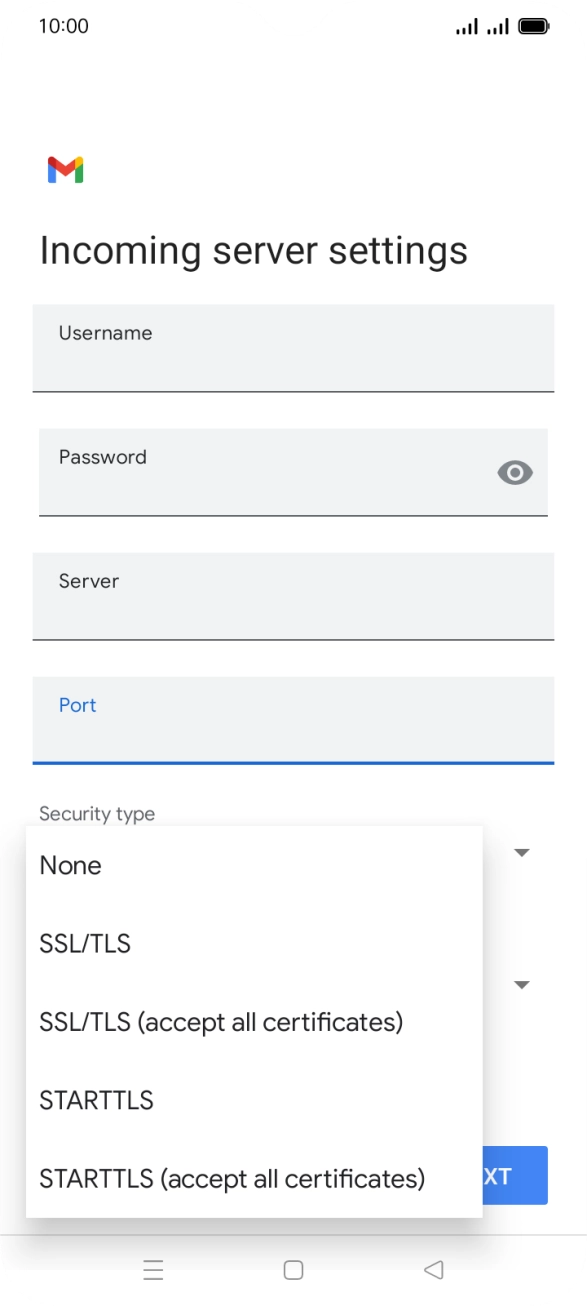The width and height of the screenshot is (587, 1306).
Task: Tap the Android back triangle icon
Action: tap(433, 1270)
